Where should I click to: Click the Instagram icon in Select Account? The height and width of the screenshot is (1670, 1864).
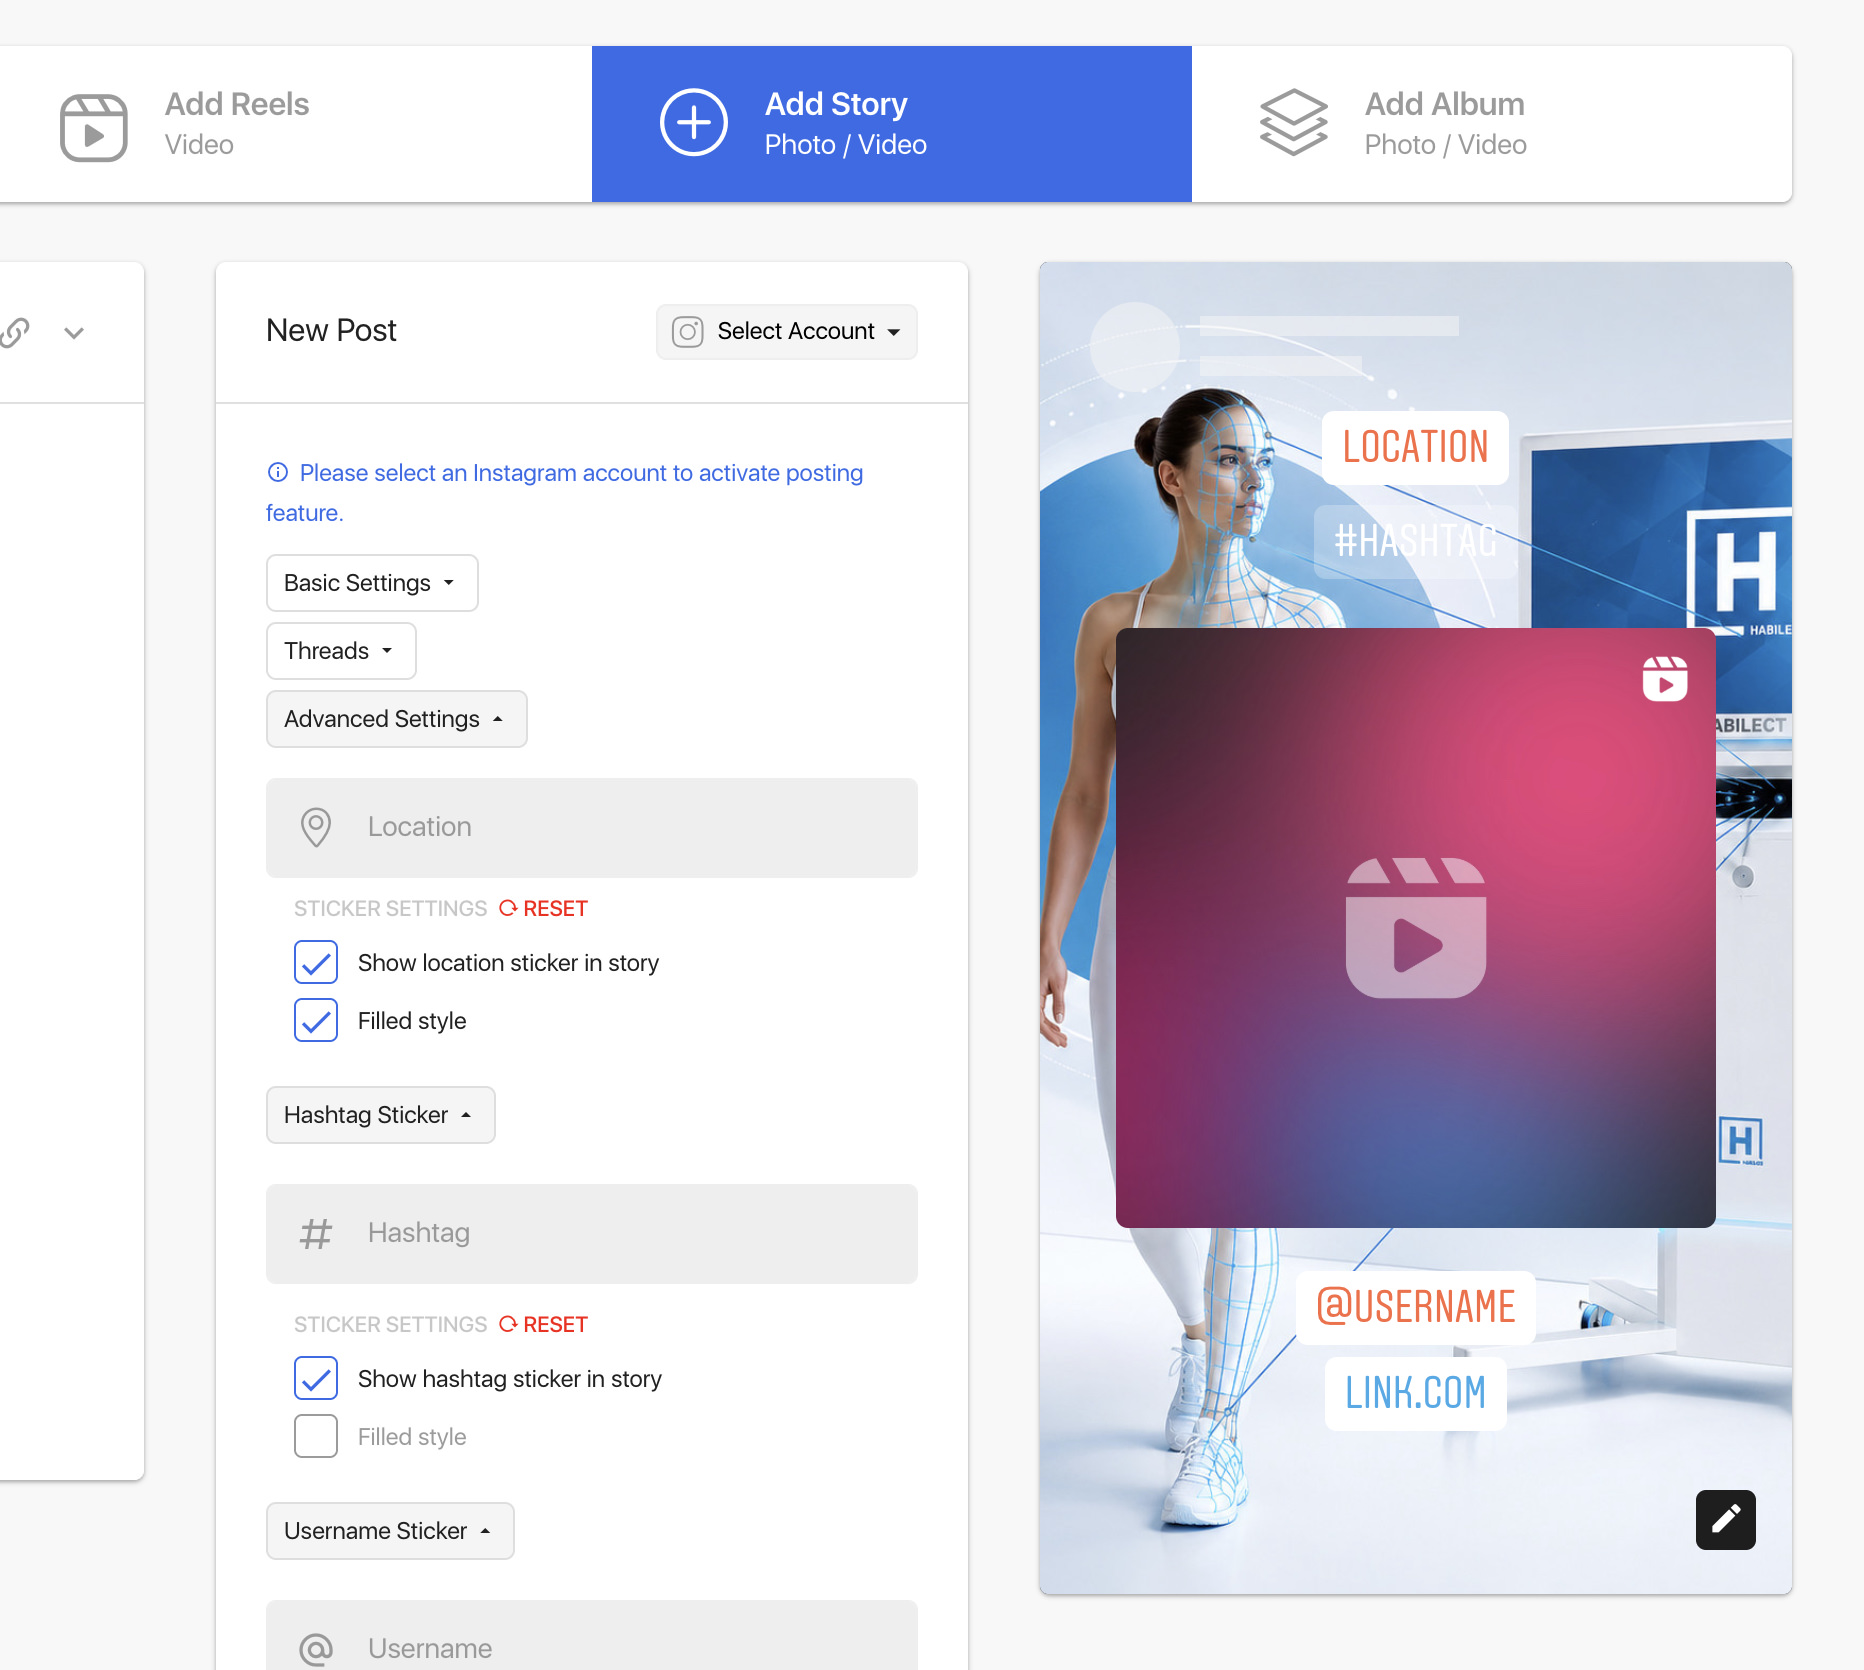tap(688, 331)
